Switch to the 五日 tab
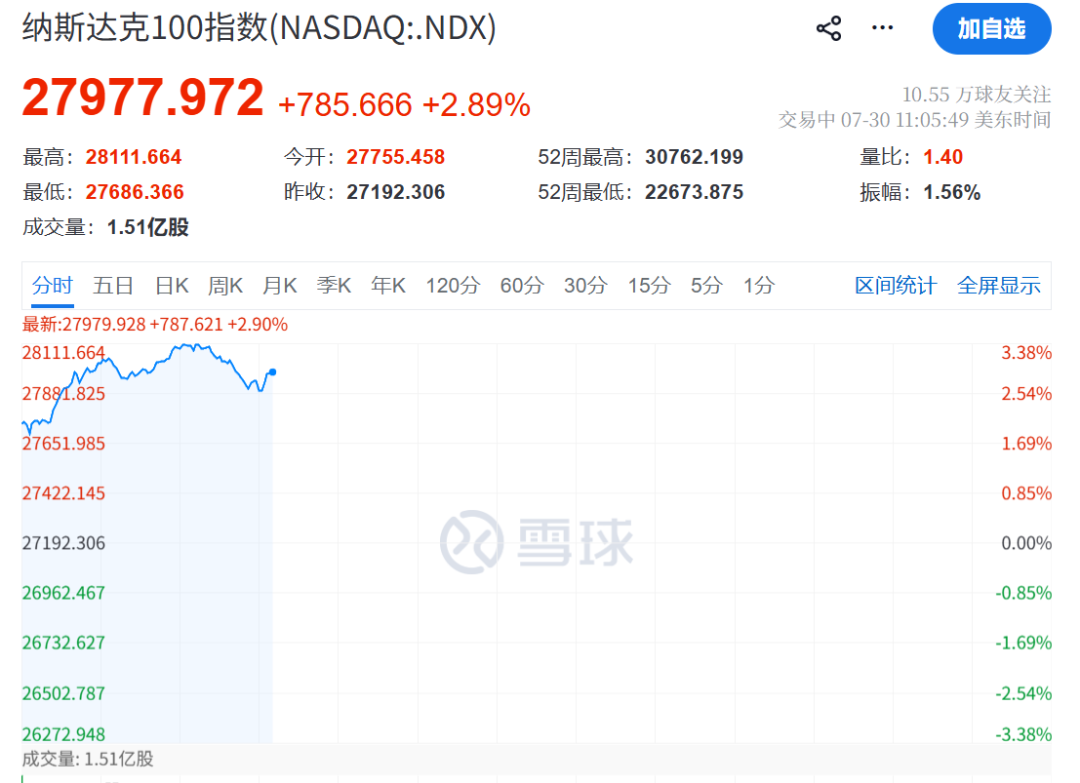 point(113,285)
